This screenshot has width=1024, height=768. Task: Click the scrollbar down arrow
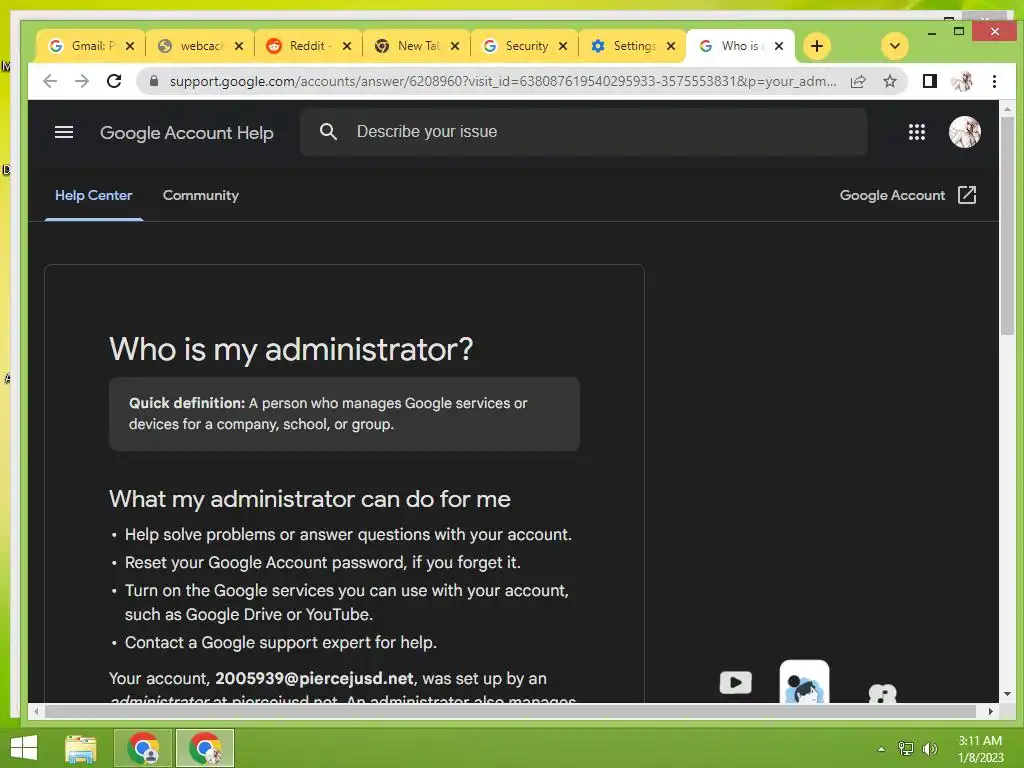[x=1007, y=694]
